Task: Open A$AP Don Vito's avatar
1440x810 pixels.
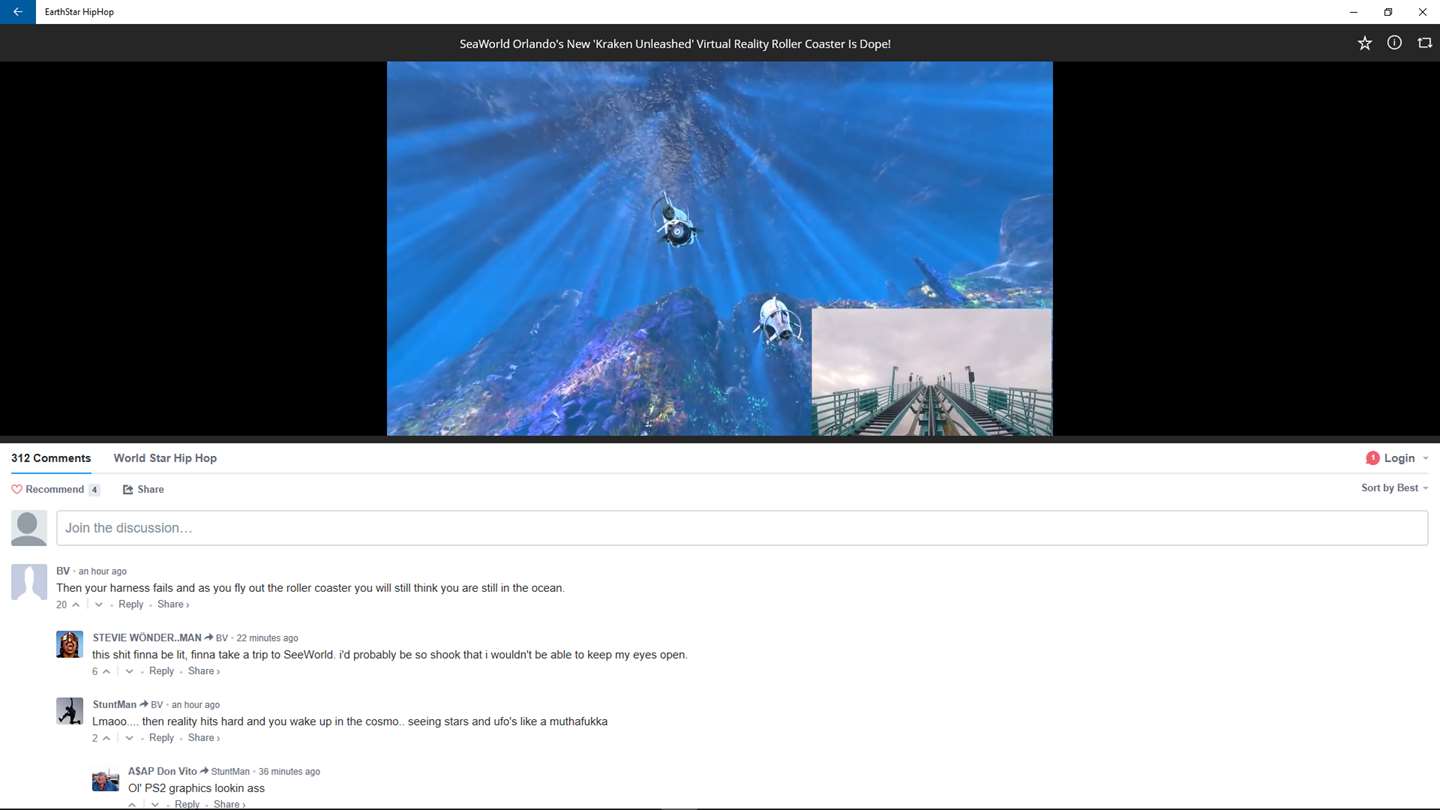Action: coord(105,778)
